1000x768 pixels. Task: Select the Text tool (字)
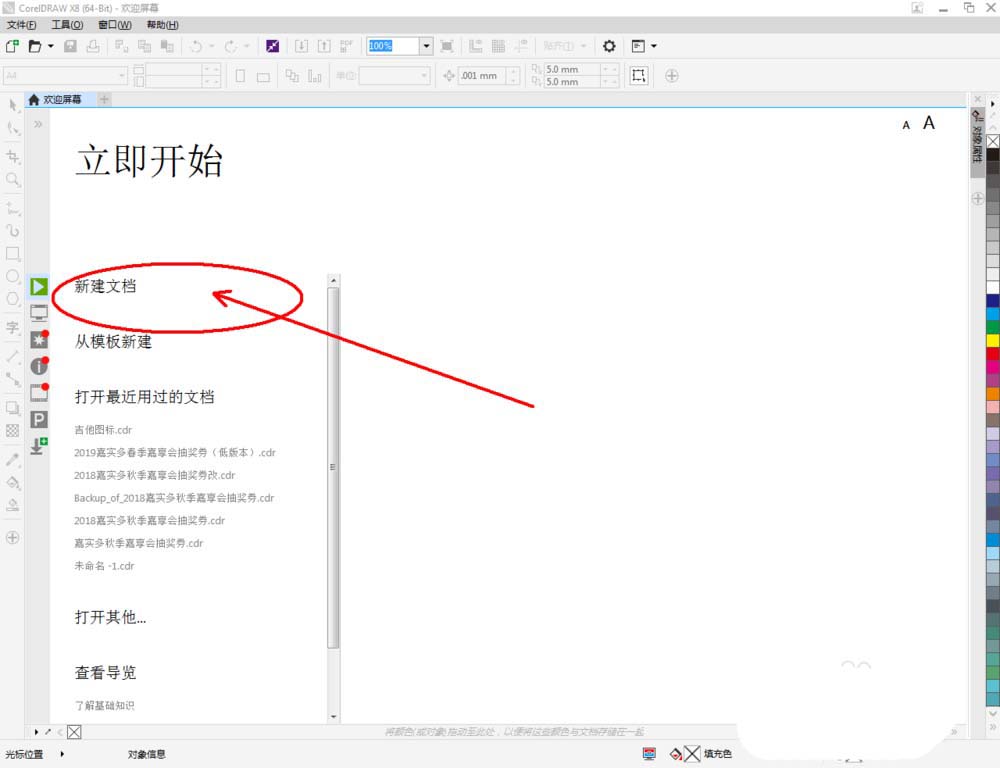pos(13,328)
